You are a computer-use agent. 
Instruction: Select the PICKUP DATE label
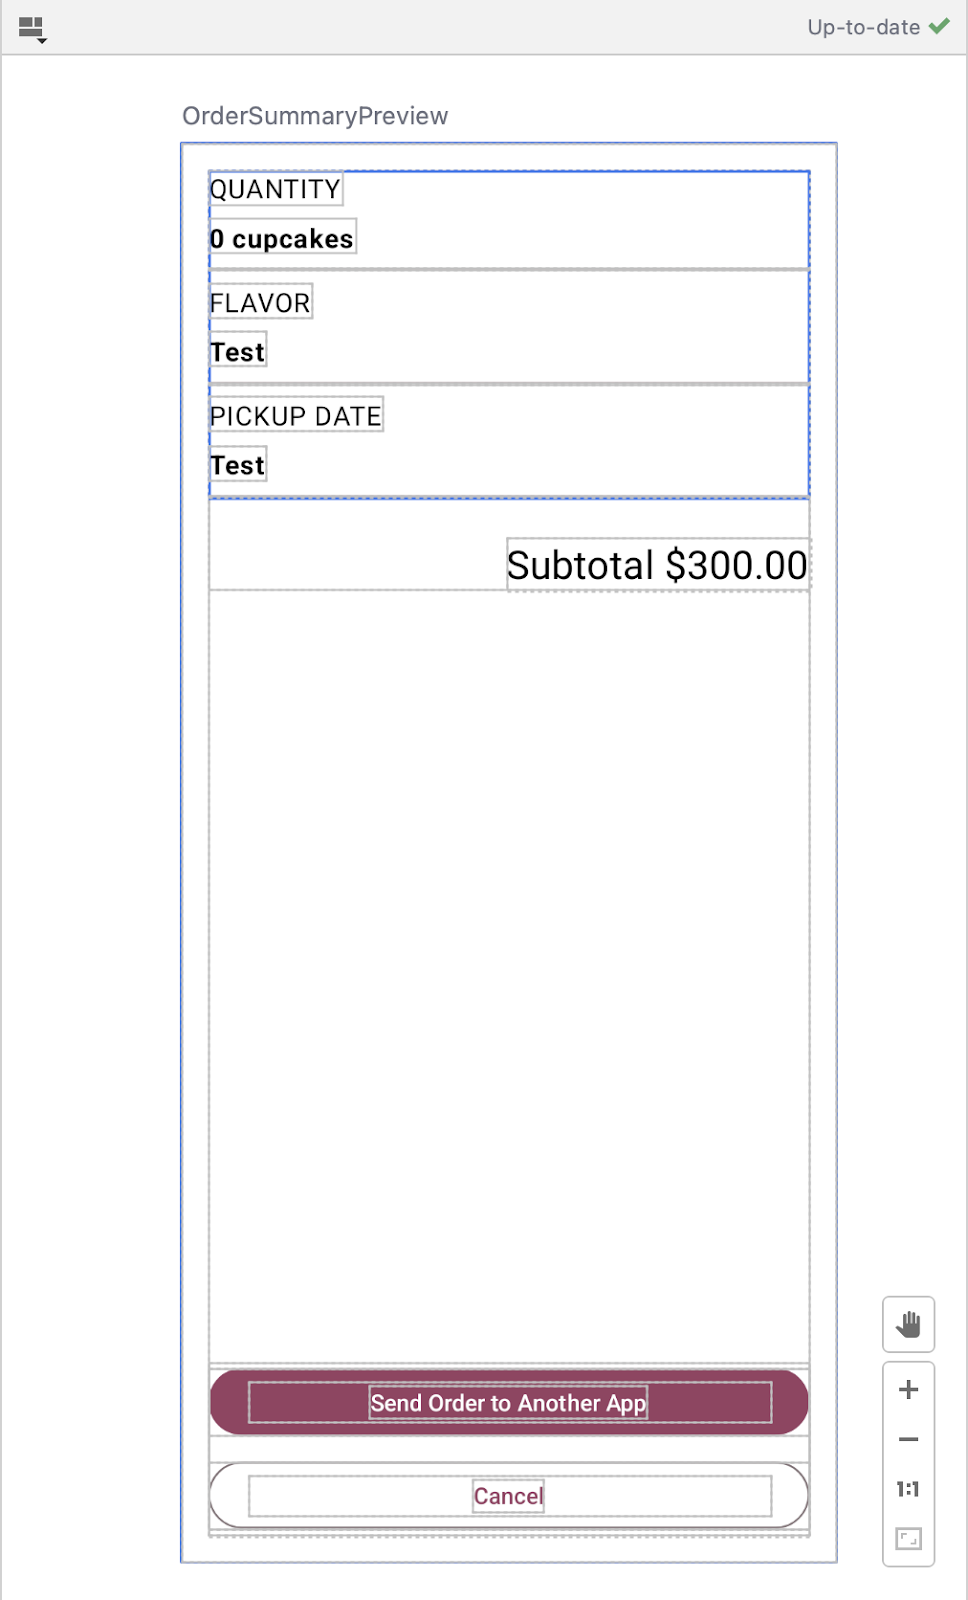click(296, 416)
